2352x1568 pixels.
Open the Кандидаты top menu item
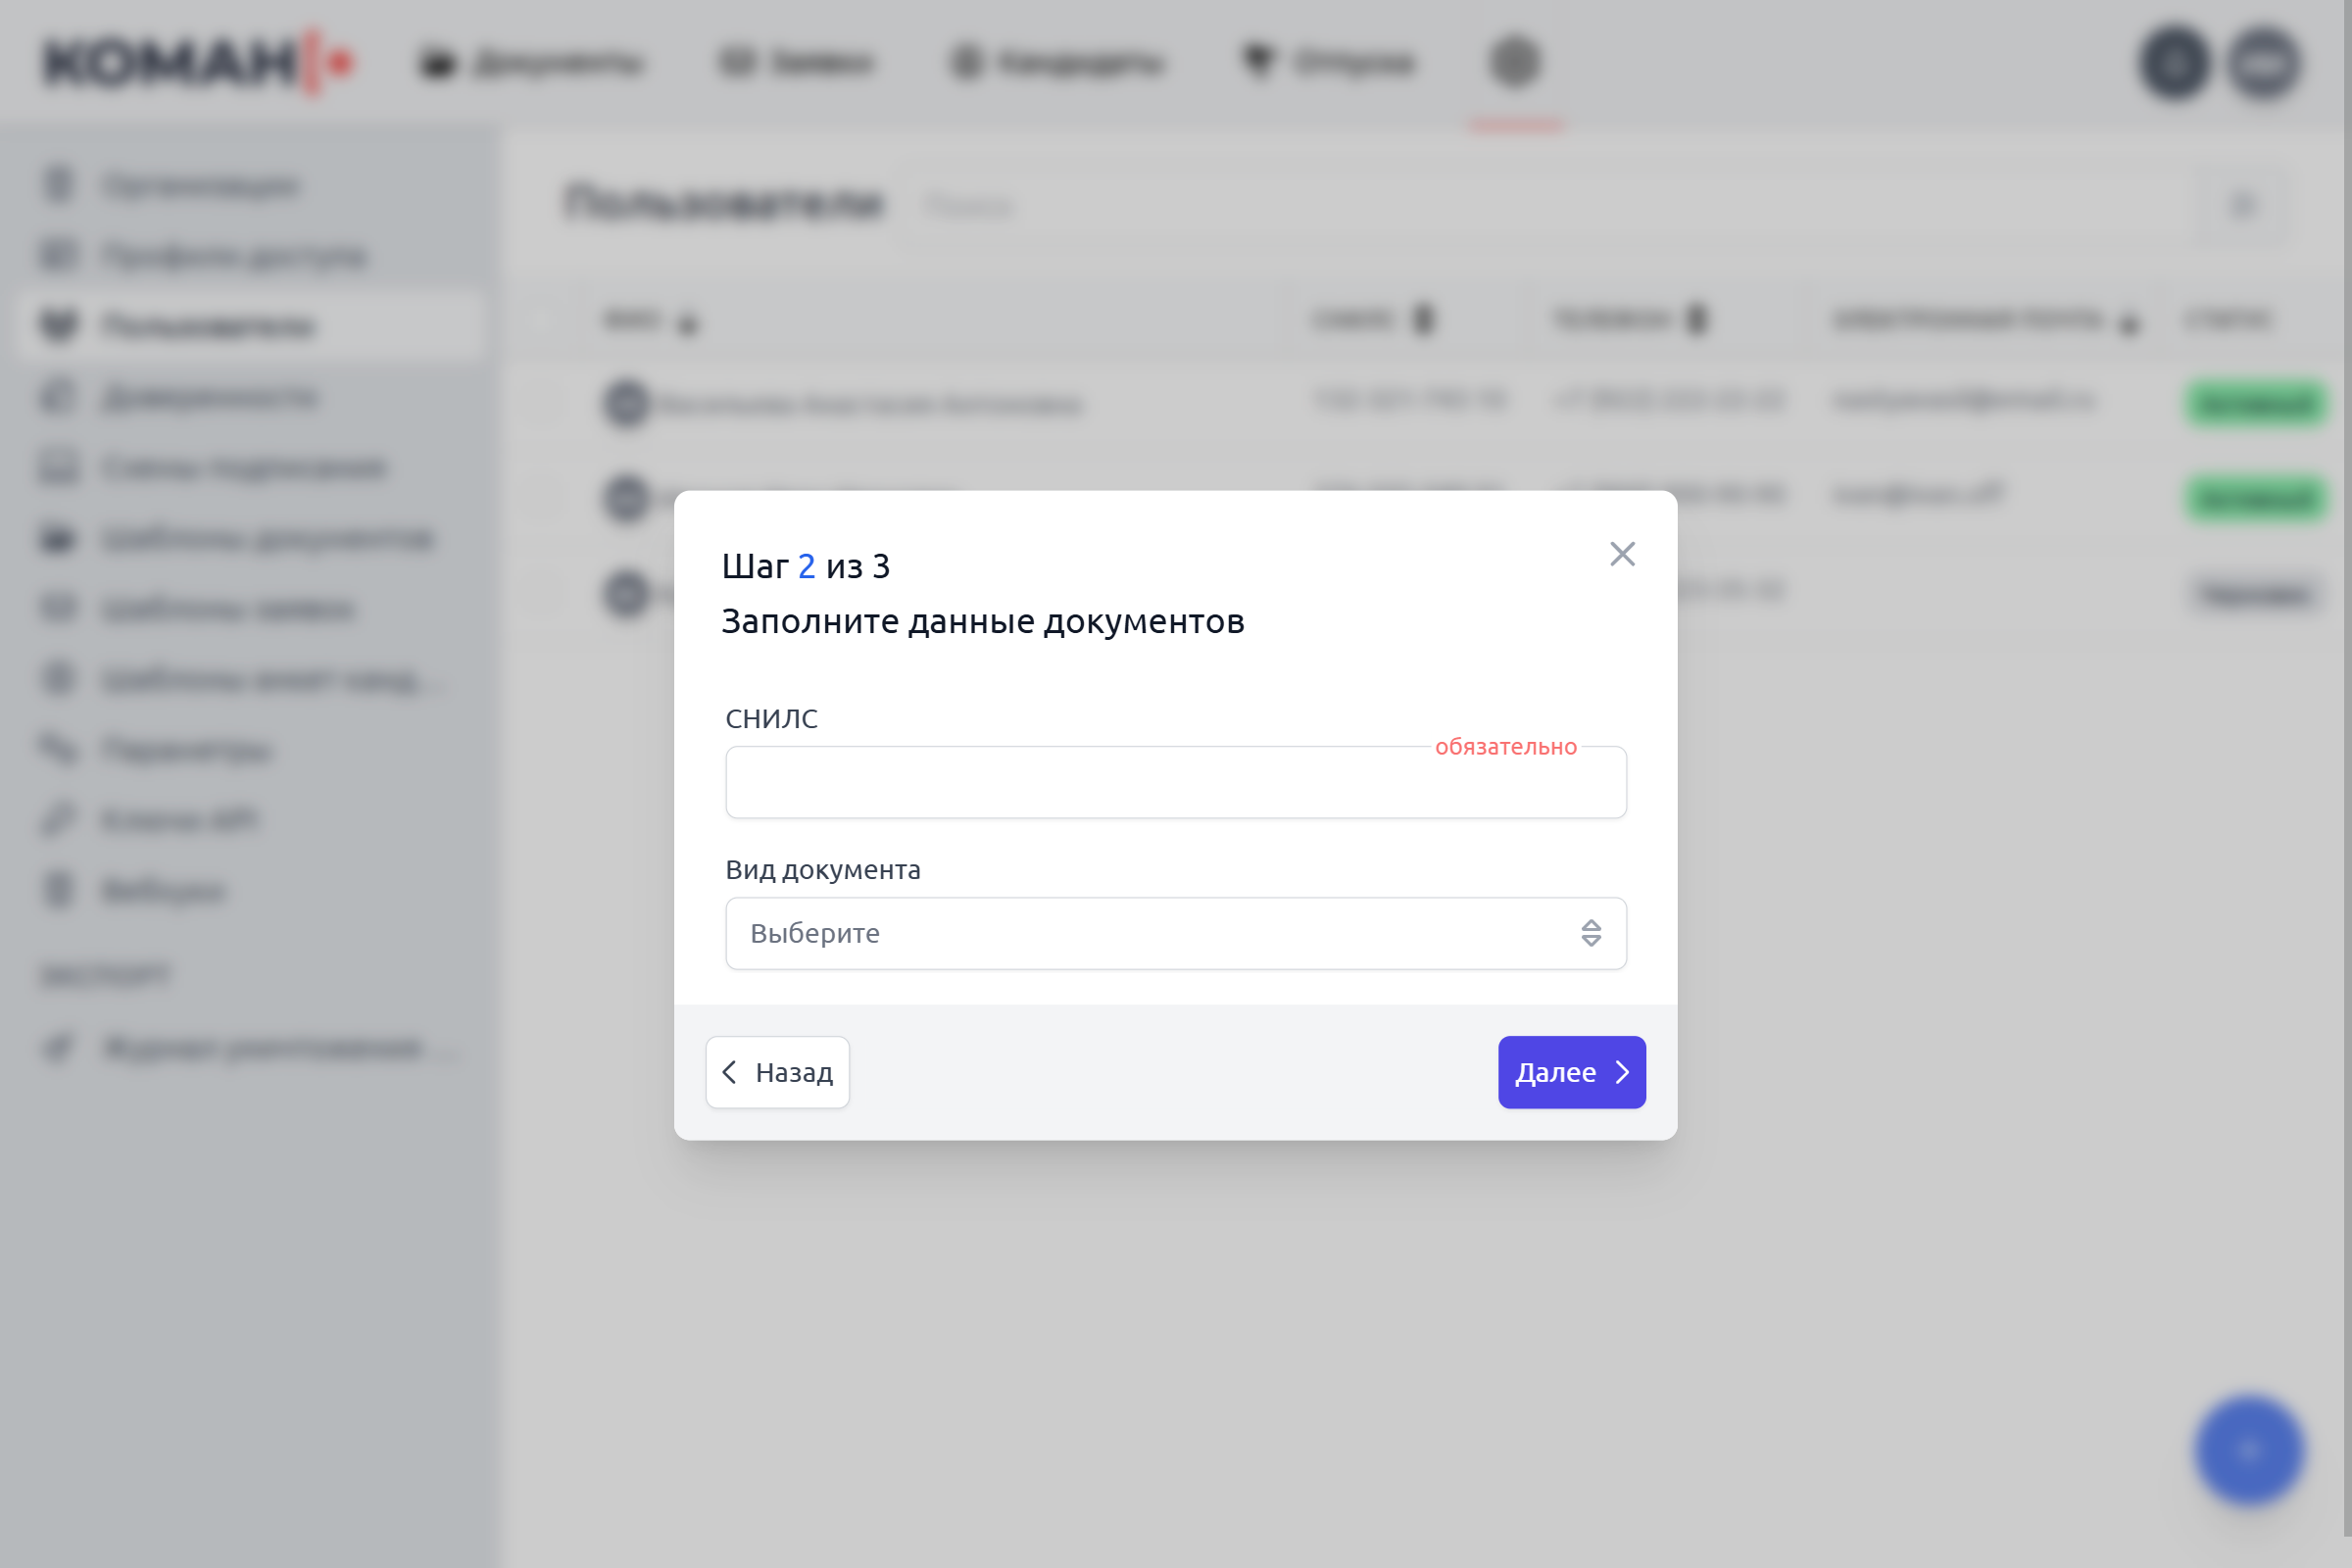pos(1058,62)
